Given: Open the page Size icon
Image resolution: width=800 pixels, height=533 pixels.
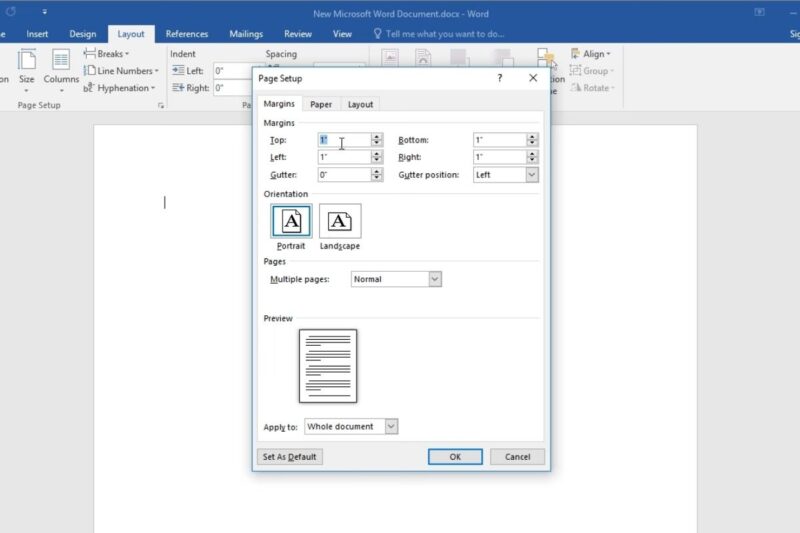Looking at the screenshot, I should tap(27, 60).
